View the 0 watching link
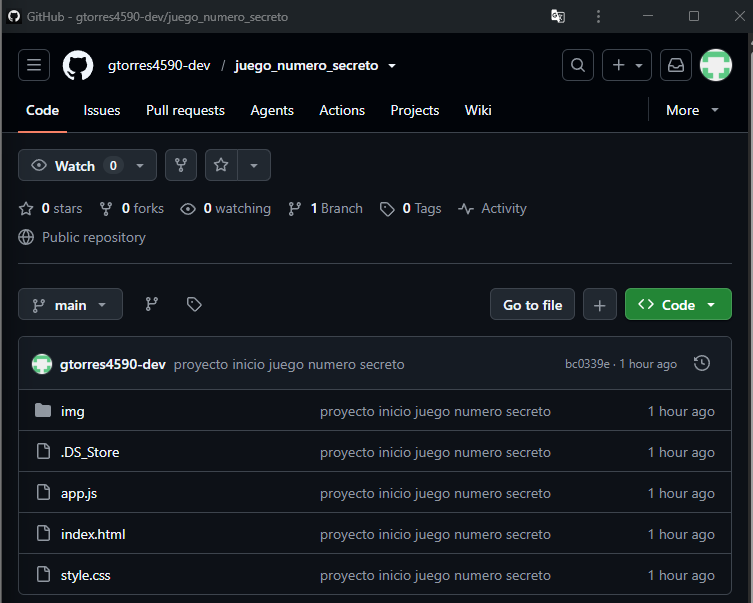 (x=225, y=208)
